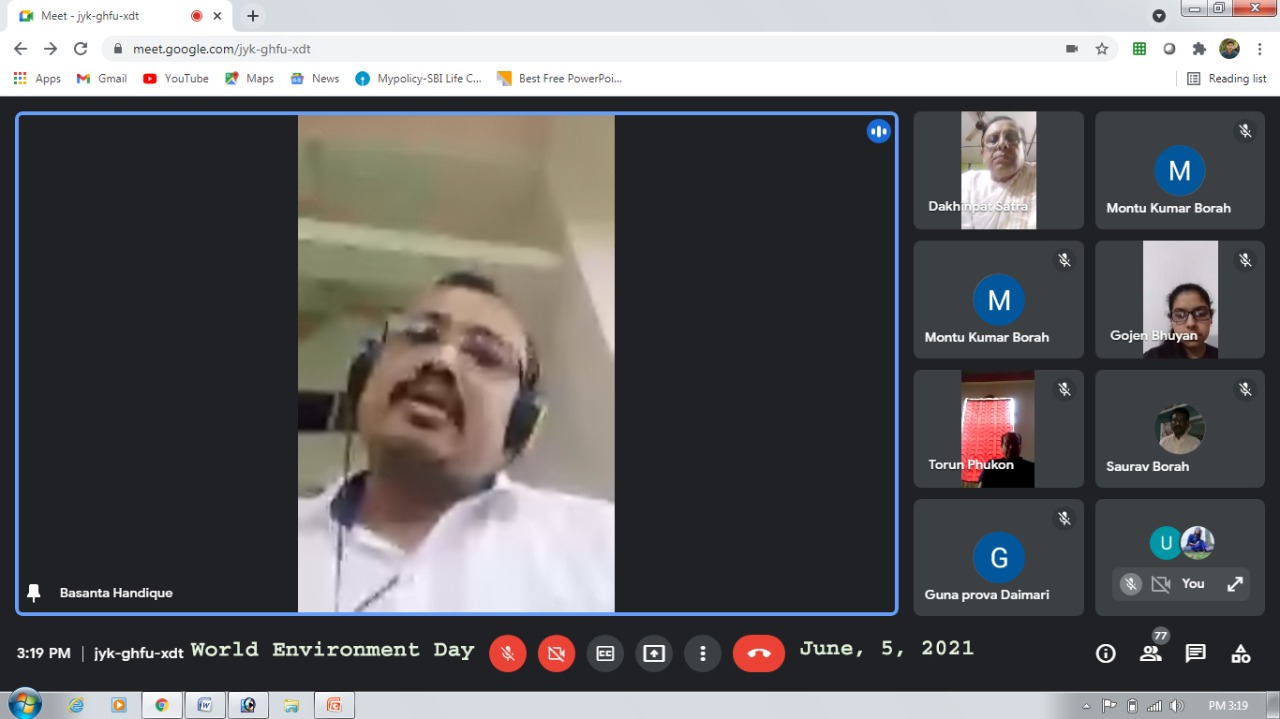Viewport: 1280px width, 719px height.
Task: Unpin Basanta Handique using pin icon
Action: tap(34, 593)
